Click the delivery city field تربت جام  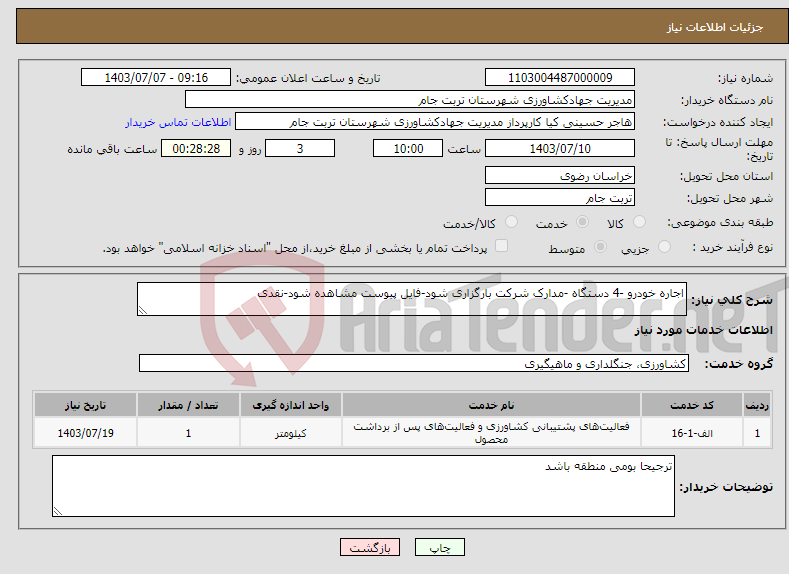(x=560, y=197)
